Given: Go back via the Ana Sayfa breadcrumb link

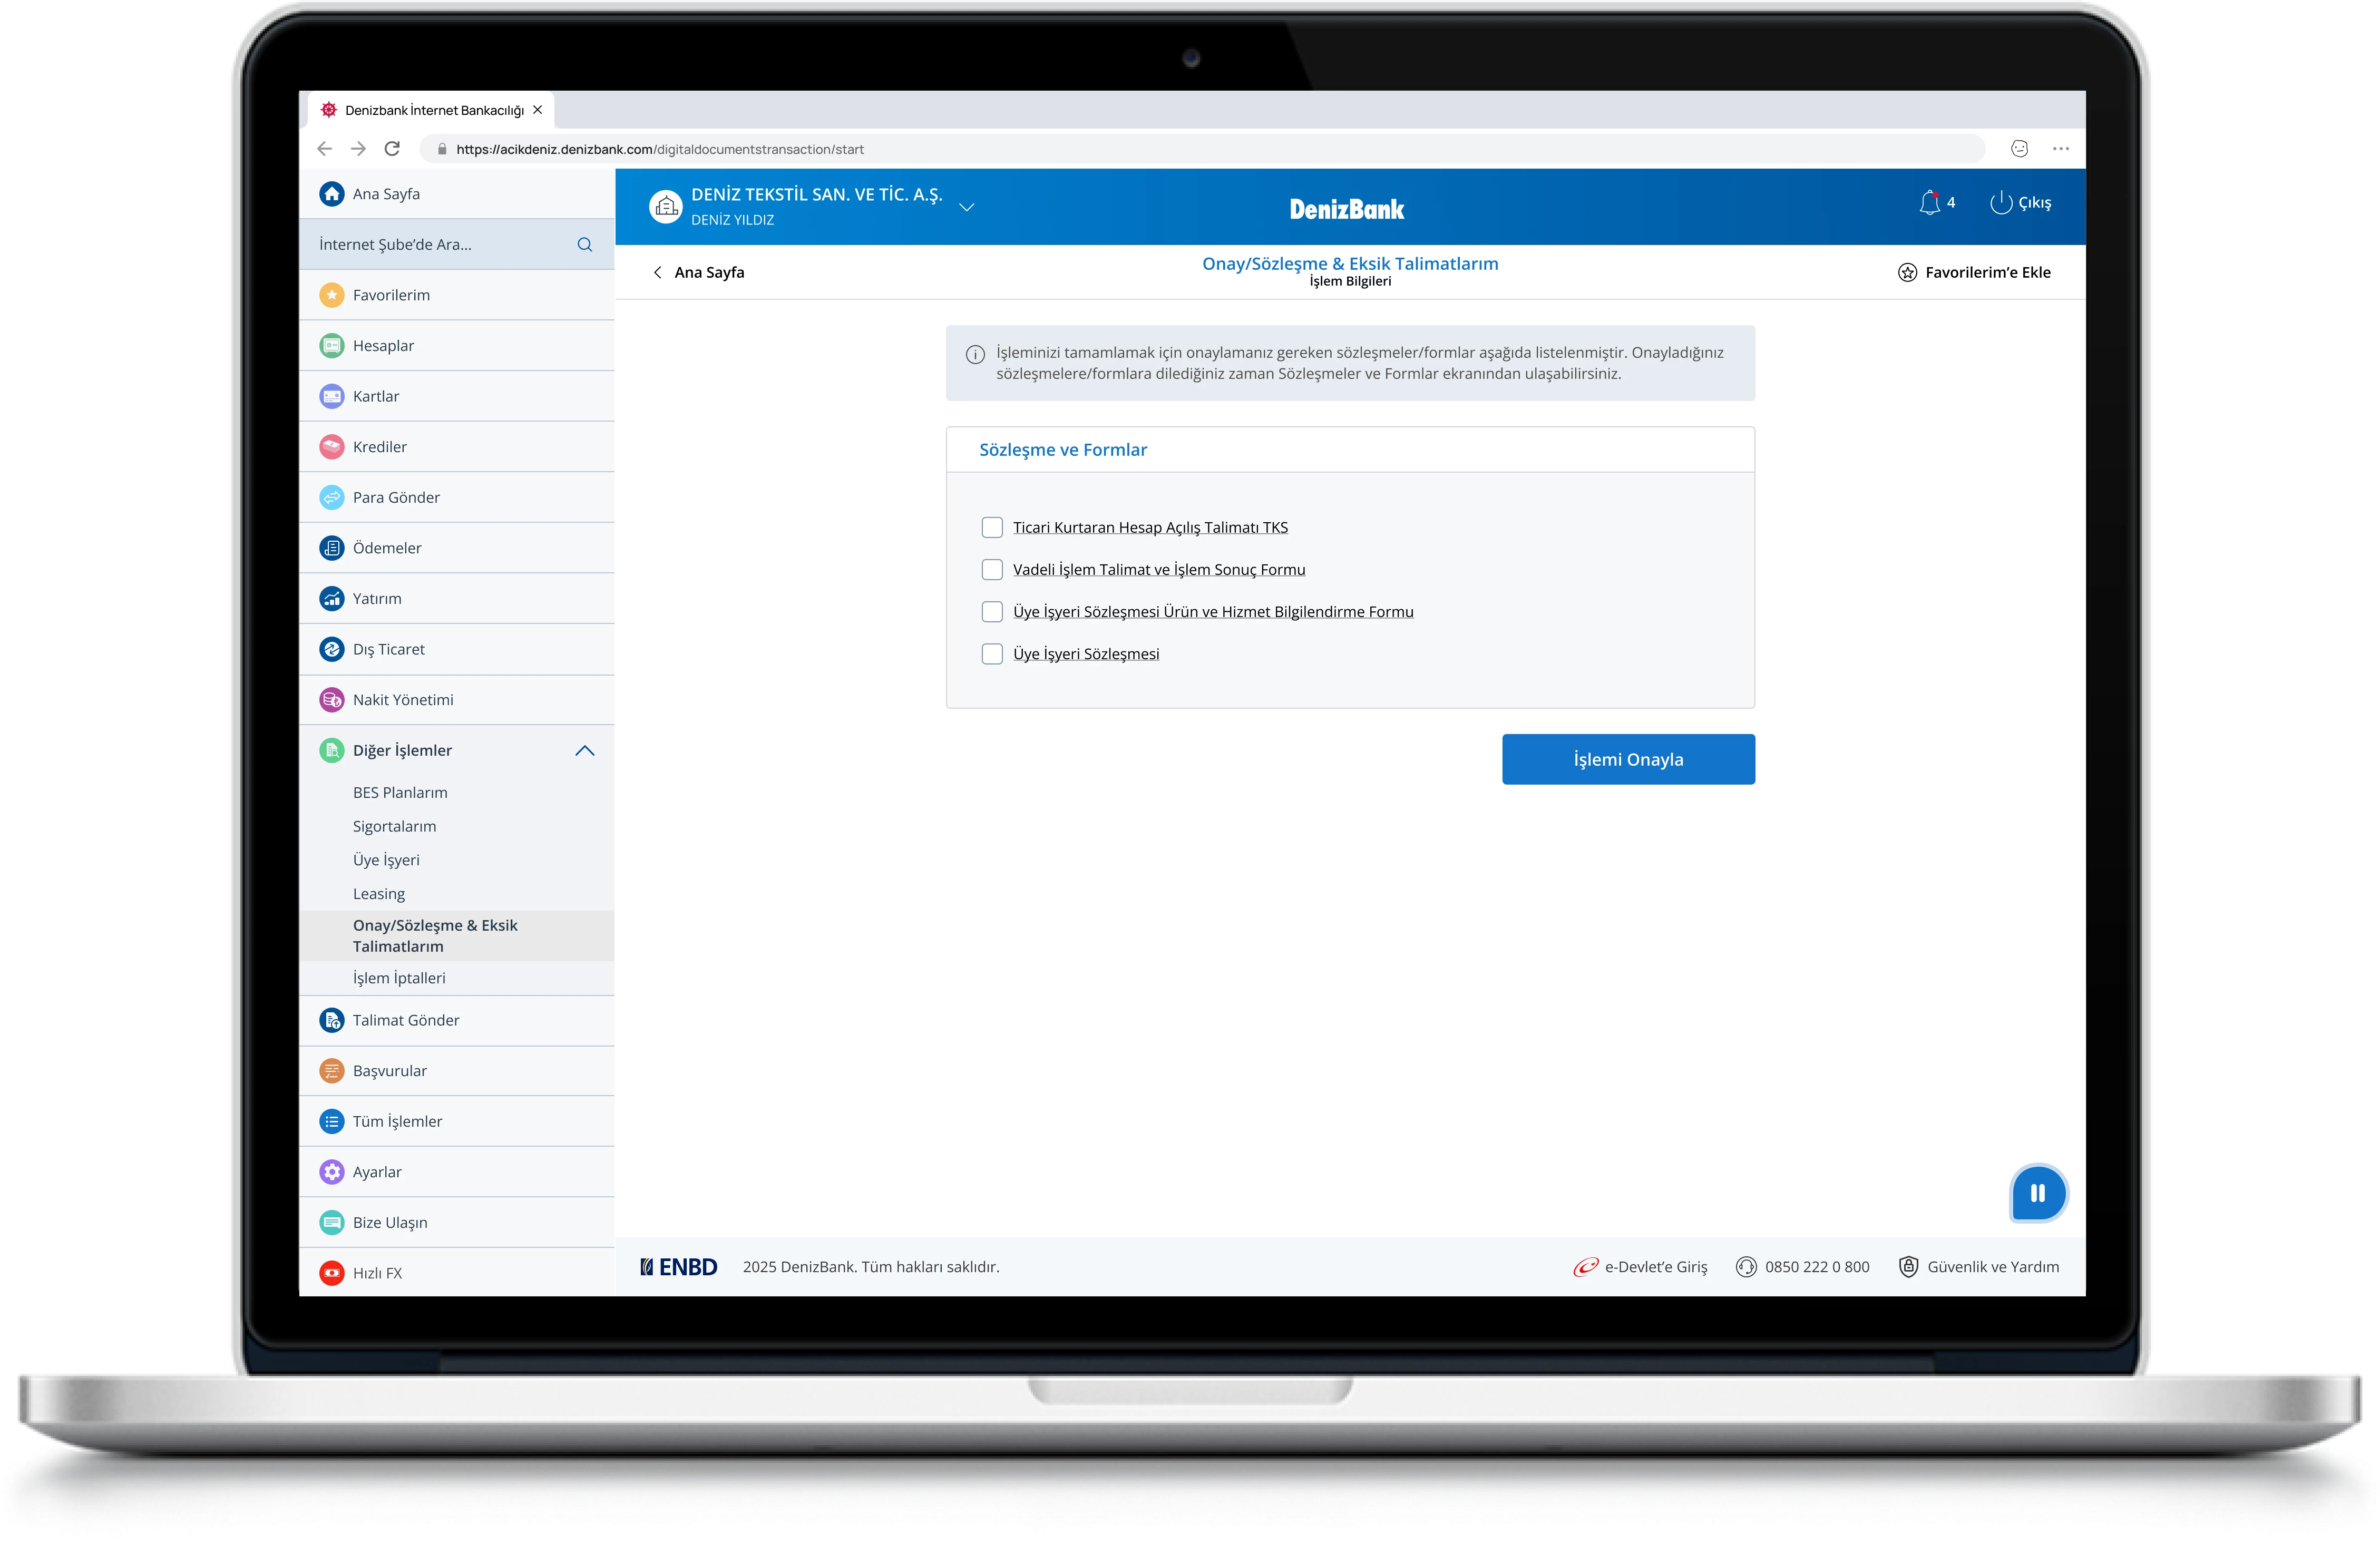Looking at the screenshot, I should click(699, 273).
